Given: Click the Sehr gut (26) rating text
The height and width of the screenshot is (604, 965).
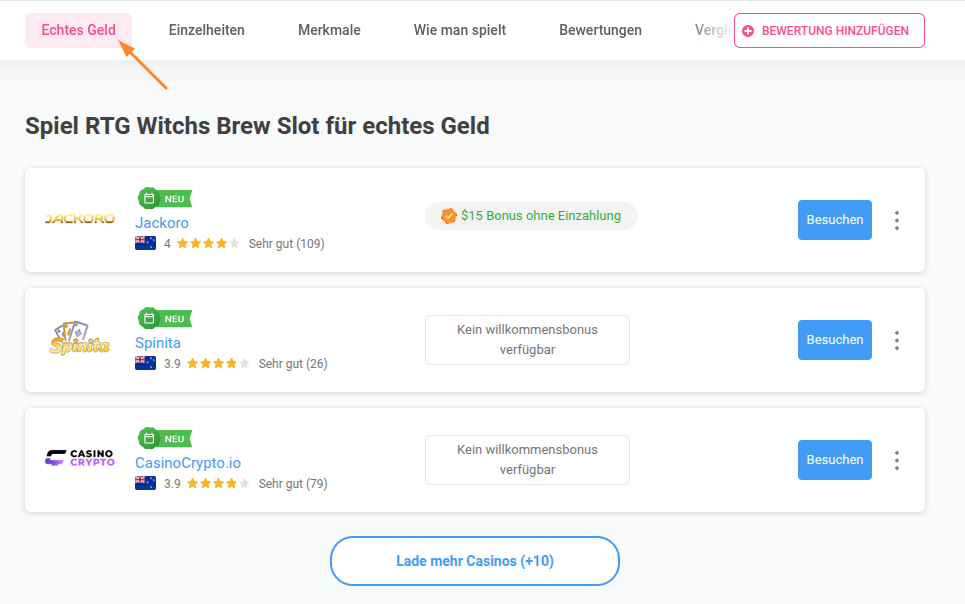Looking at the screenshot, I should 293,364.
